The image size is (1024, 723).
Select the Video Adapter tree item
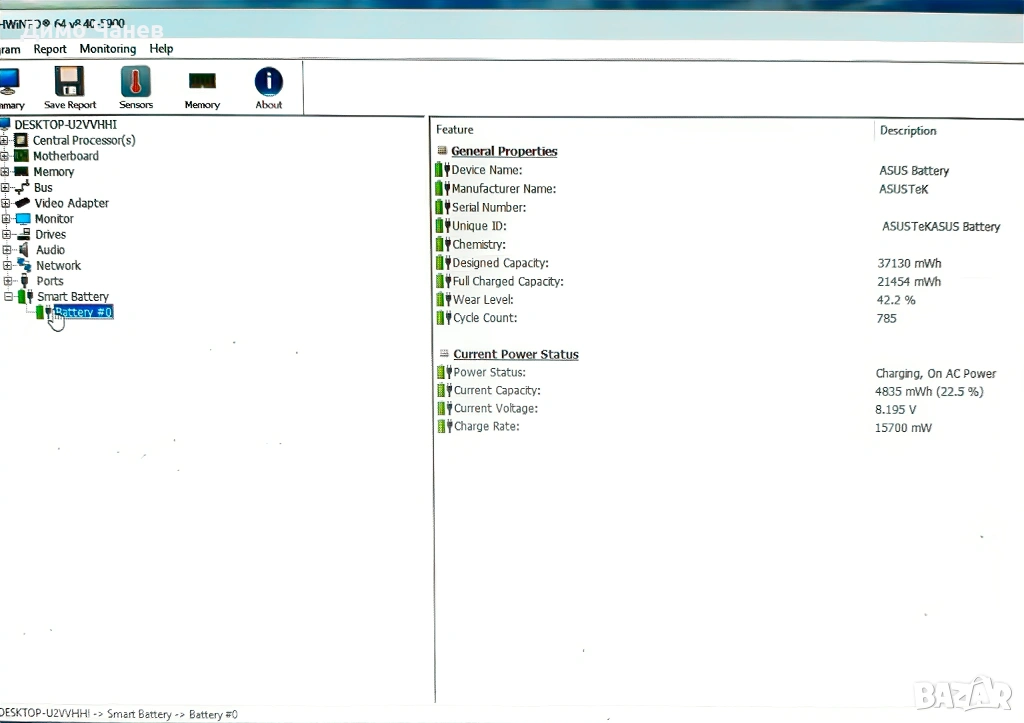tap(71, 203)
